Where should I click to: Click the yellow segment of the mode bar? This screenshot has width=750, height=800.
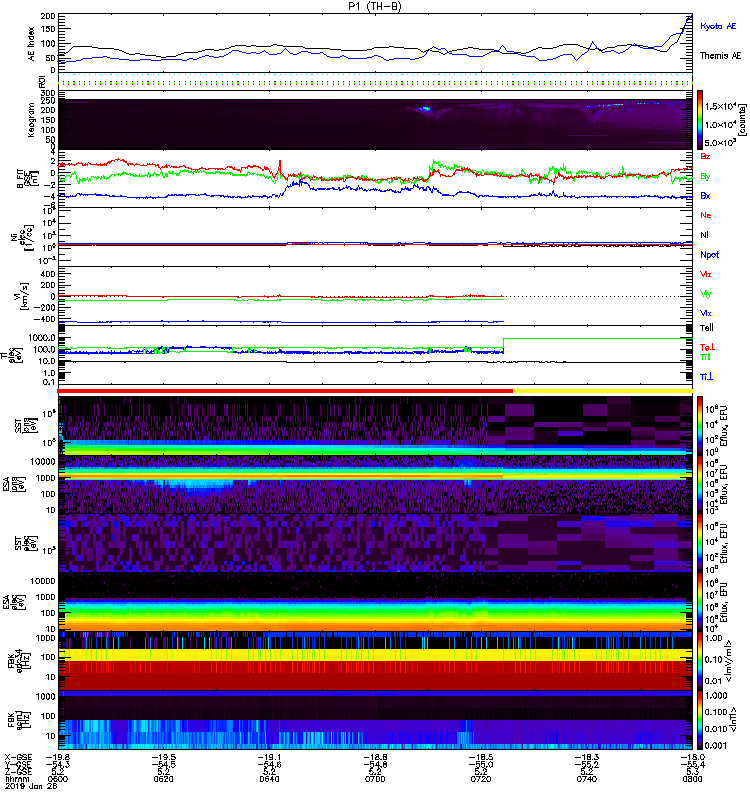coord(603,391)
